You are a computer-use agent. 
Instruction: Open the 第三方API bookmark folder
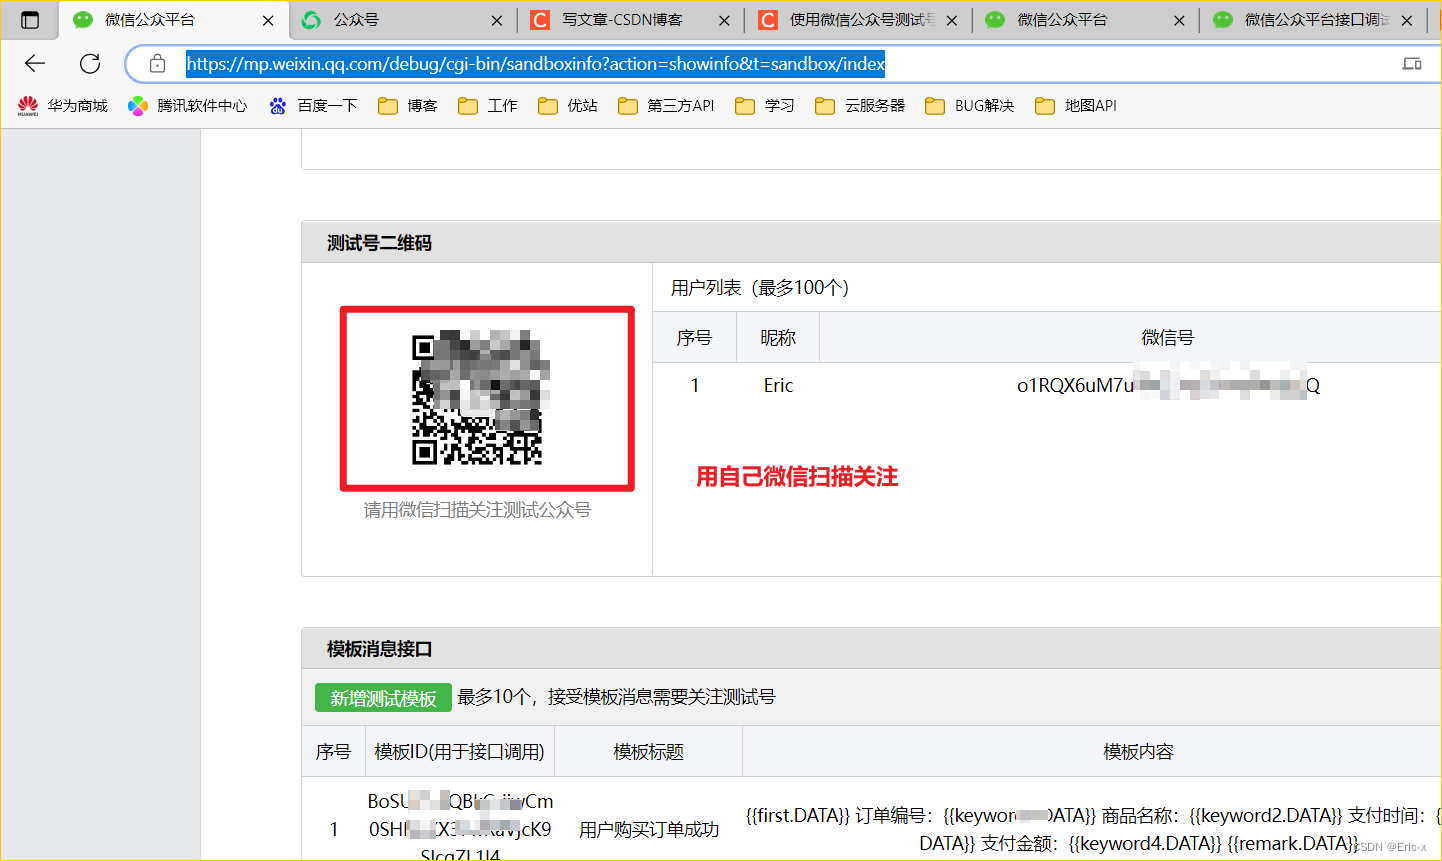pos(666,106)
